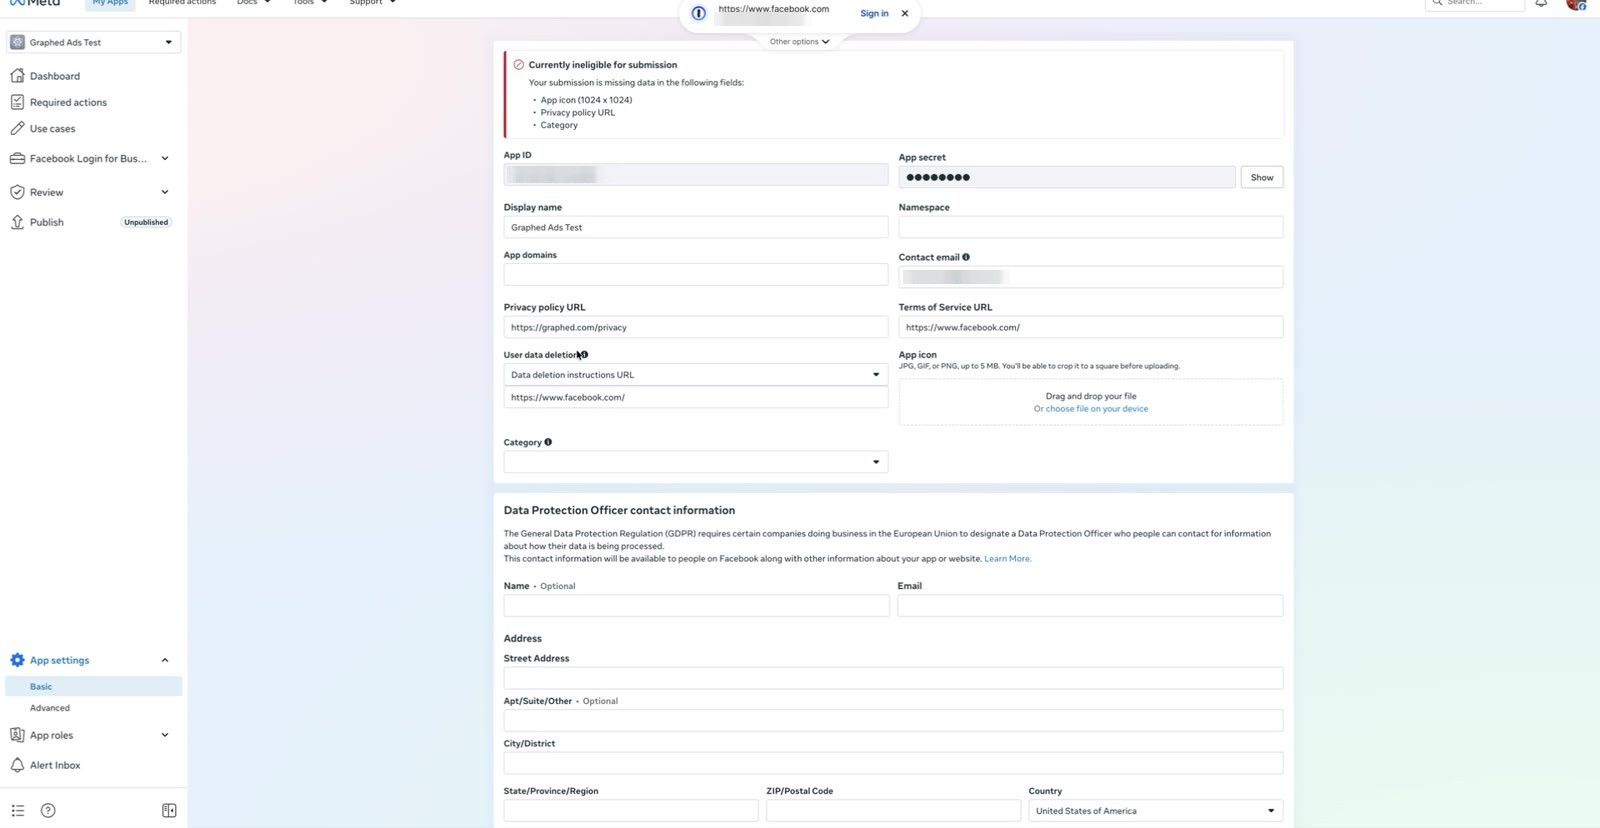Open the My Apps tab
This screenshot has height=828, width=1600.
click(x=110, y=3)
